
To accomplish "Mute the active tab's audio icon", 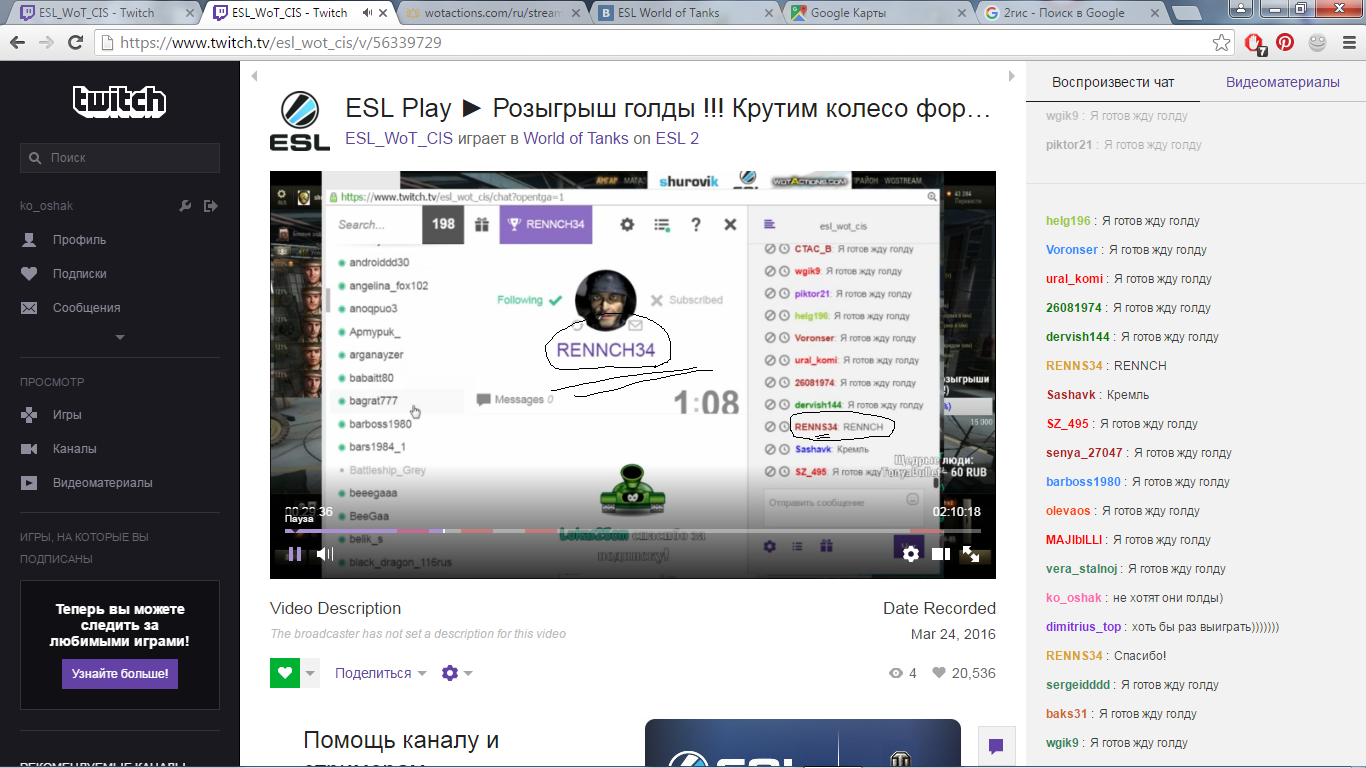I will [x=367, y=13].
